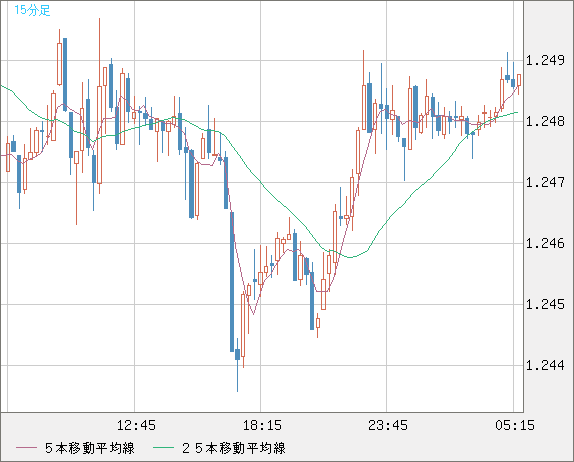Click the 1.244 price axis label

545,365
